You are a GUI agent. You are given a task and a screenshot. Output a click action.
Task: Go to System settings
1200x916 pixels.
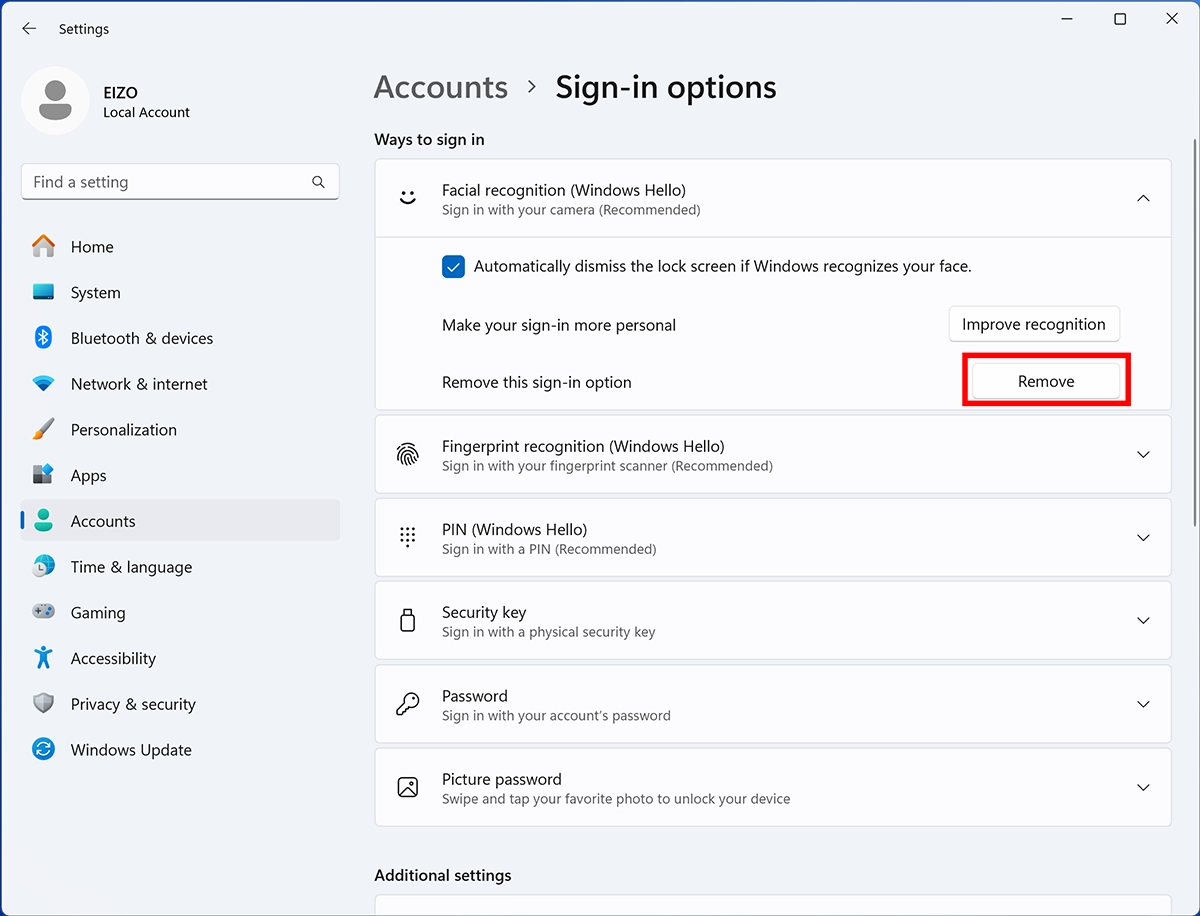(180, 293)
